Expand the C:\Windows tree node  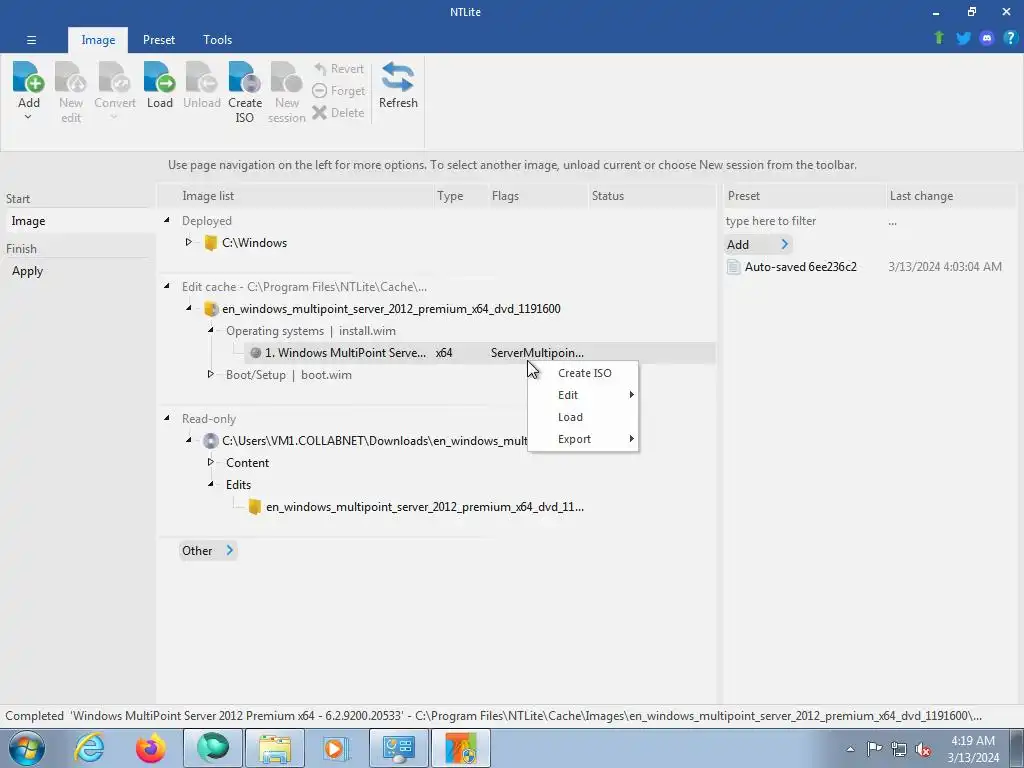(x=189, y=242)
